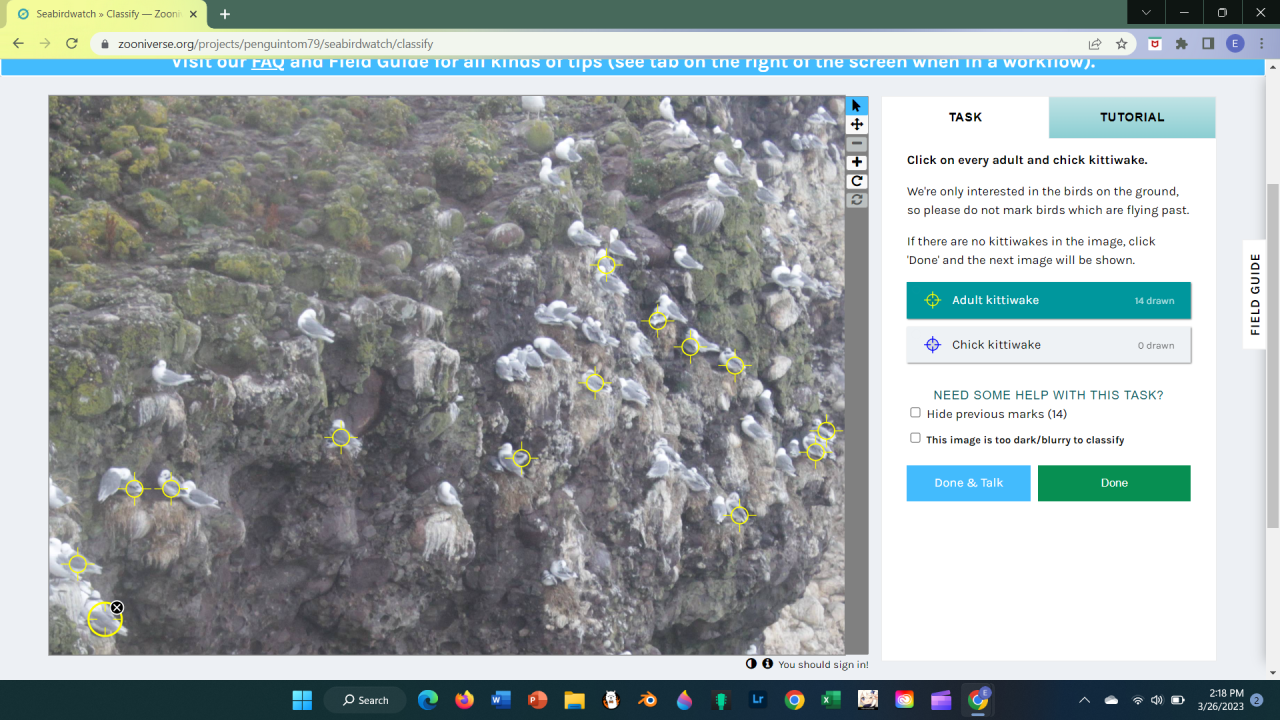Share this page icon in address bar
Screen dimensions: 1280x720
tap(1095, 44)
